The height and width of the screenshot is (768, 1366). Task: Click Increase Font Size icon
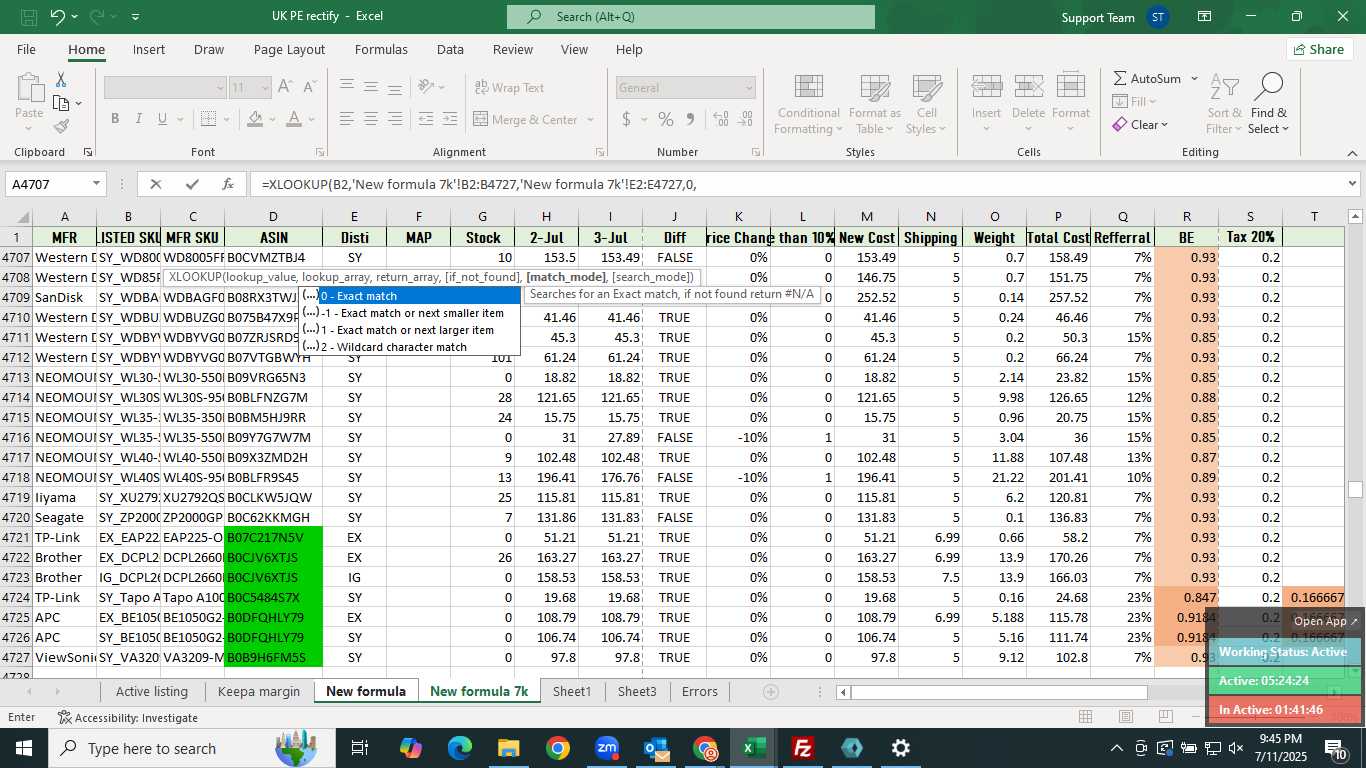(x=285, y=88)
